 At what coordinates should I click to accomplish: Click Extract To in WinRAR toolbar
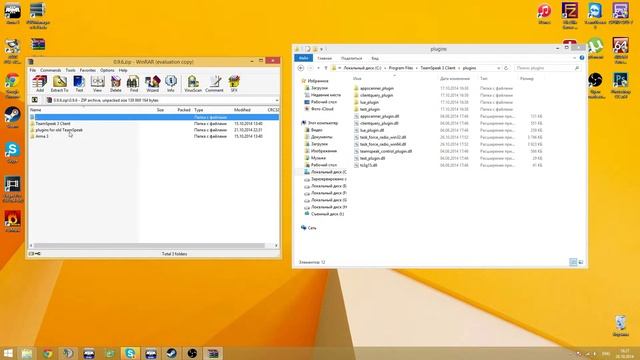click(59, 84)
